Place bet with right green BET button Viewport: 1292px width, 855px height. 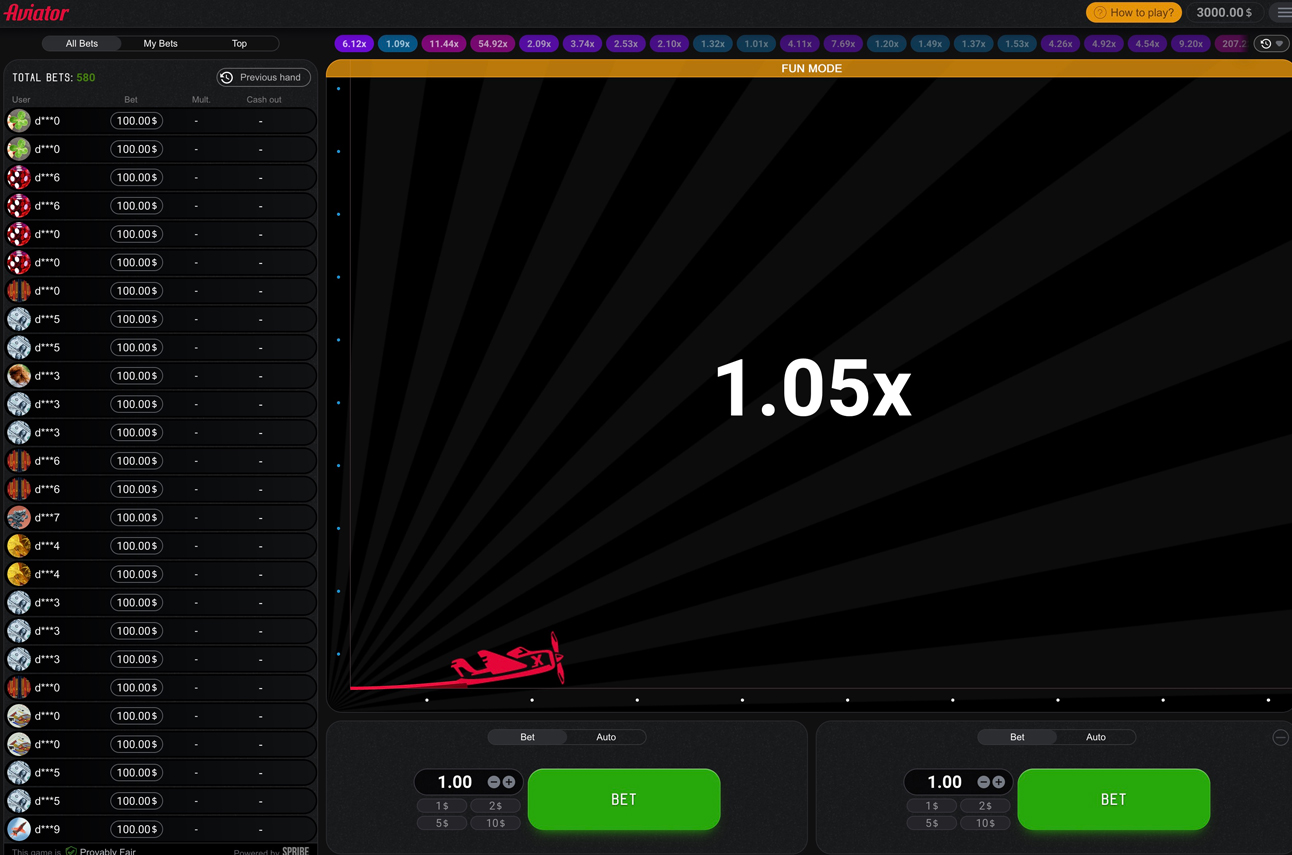point(1114,799)
